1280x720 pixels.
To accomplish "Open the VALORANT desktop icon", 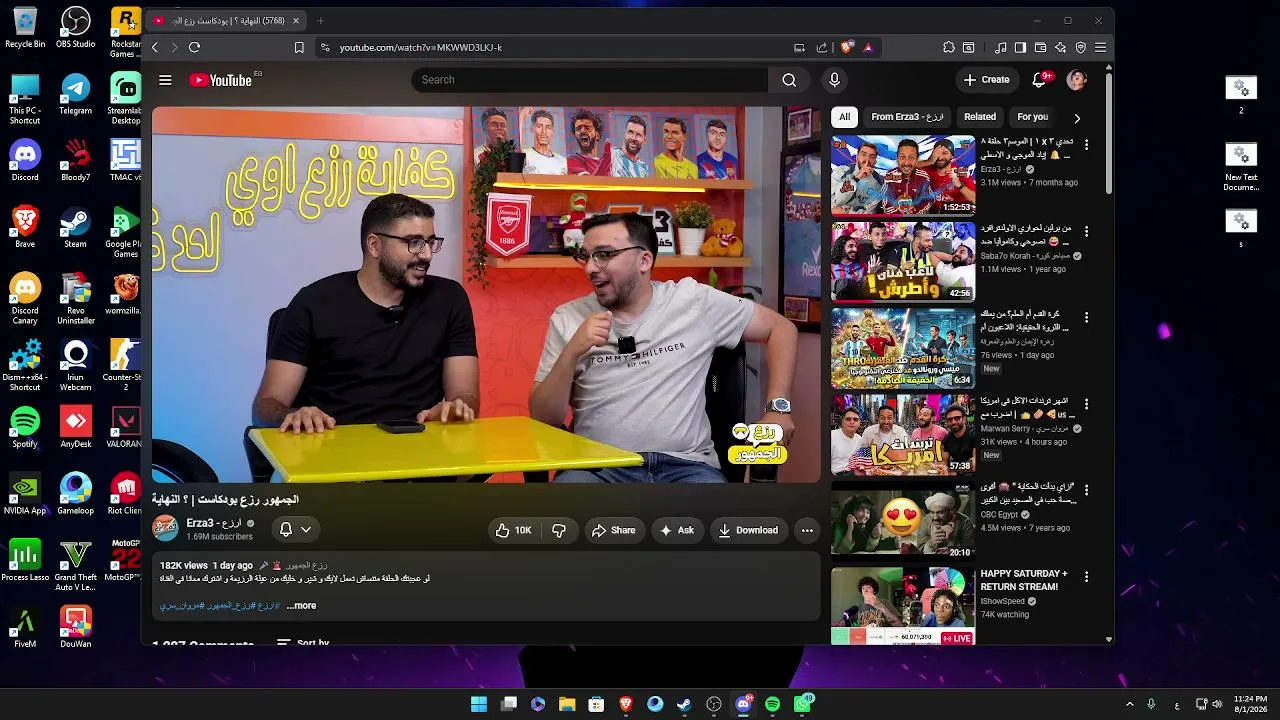I will coord(125,427).
